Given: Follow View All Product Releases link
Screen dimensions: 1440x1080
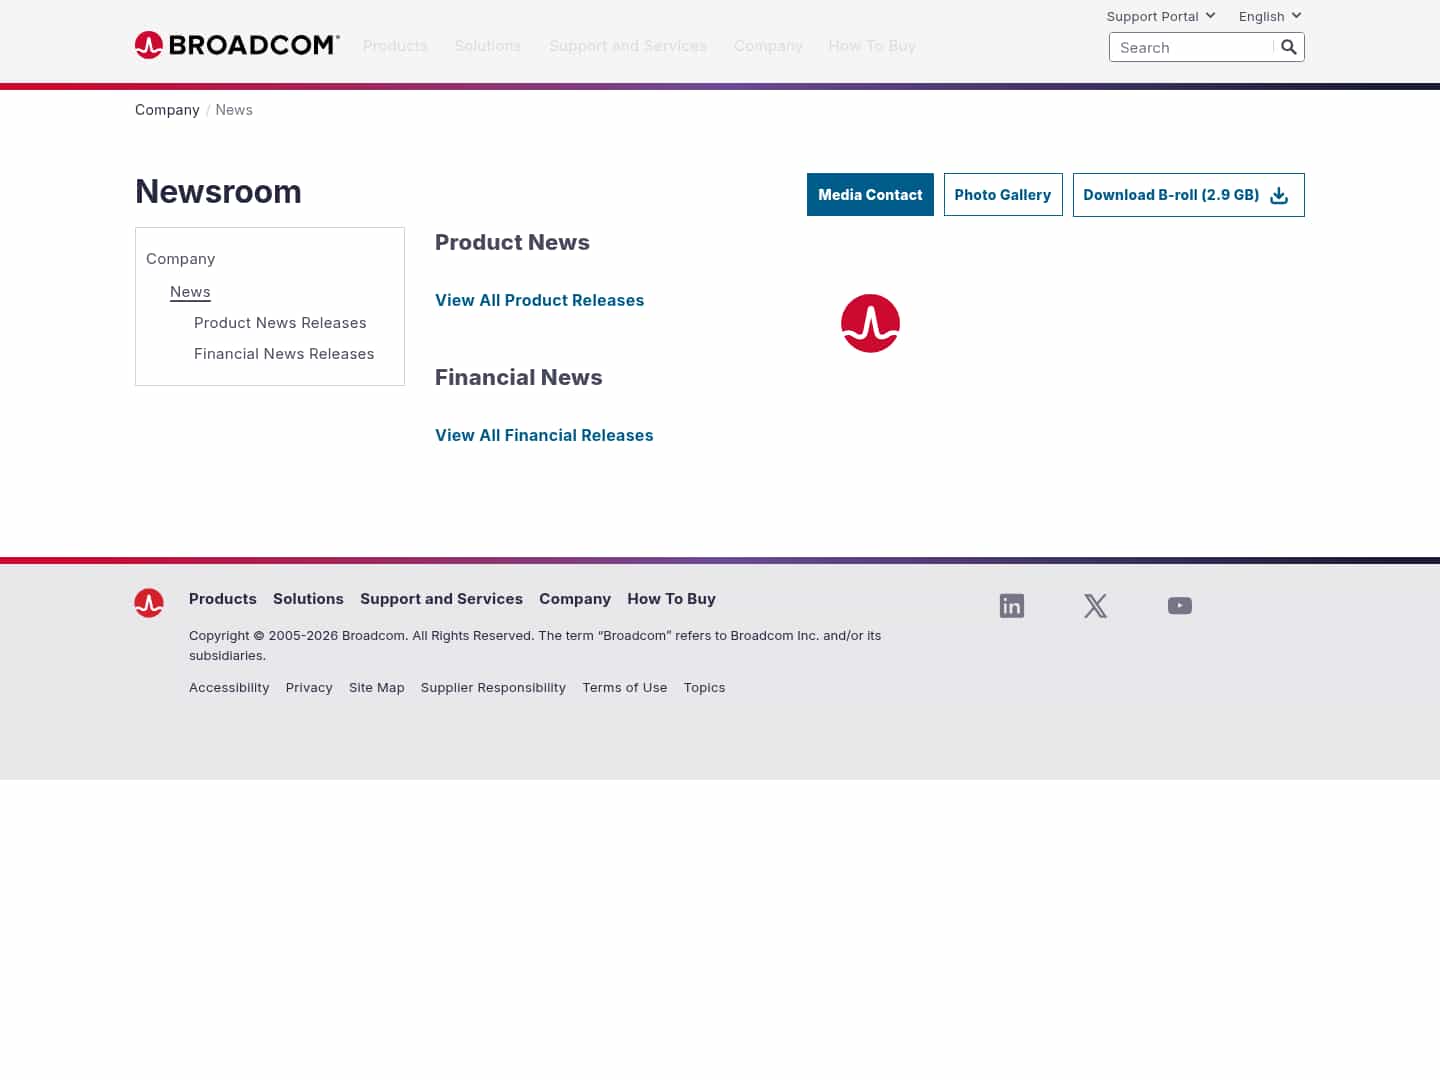Looking at the screenshot, I should 540,300.
